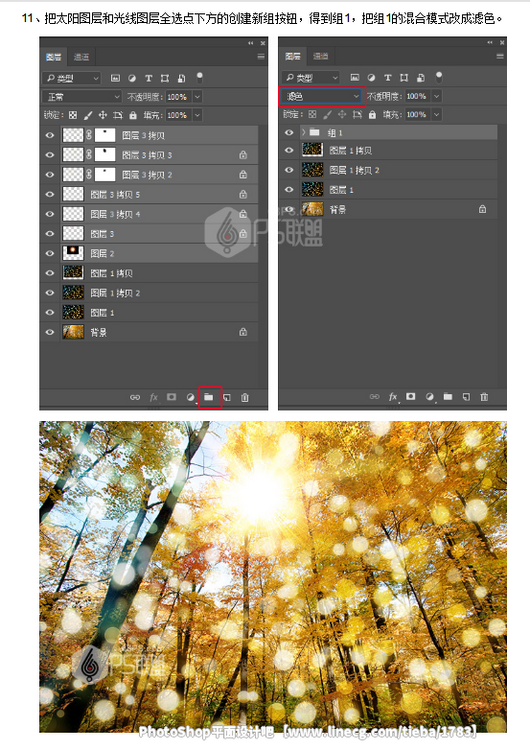Click the adjustment layer icon in left panel
Image resolution: width=530 pixels, height=750 pixels.
point(190,397)
